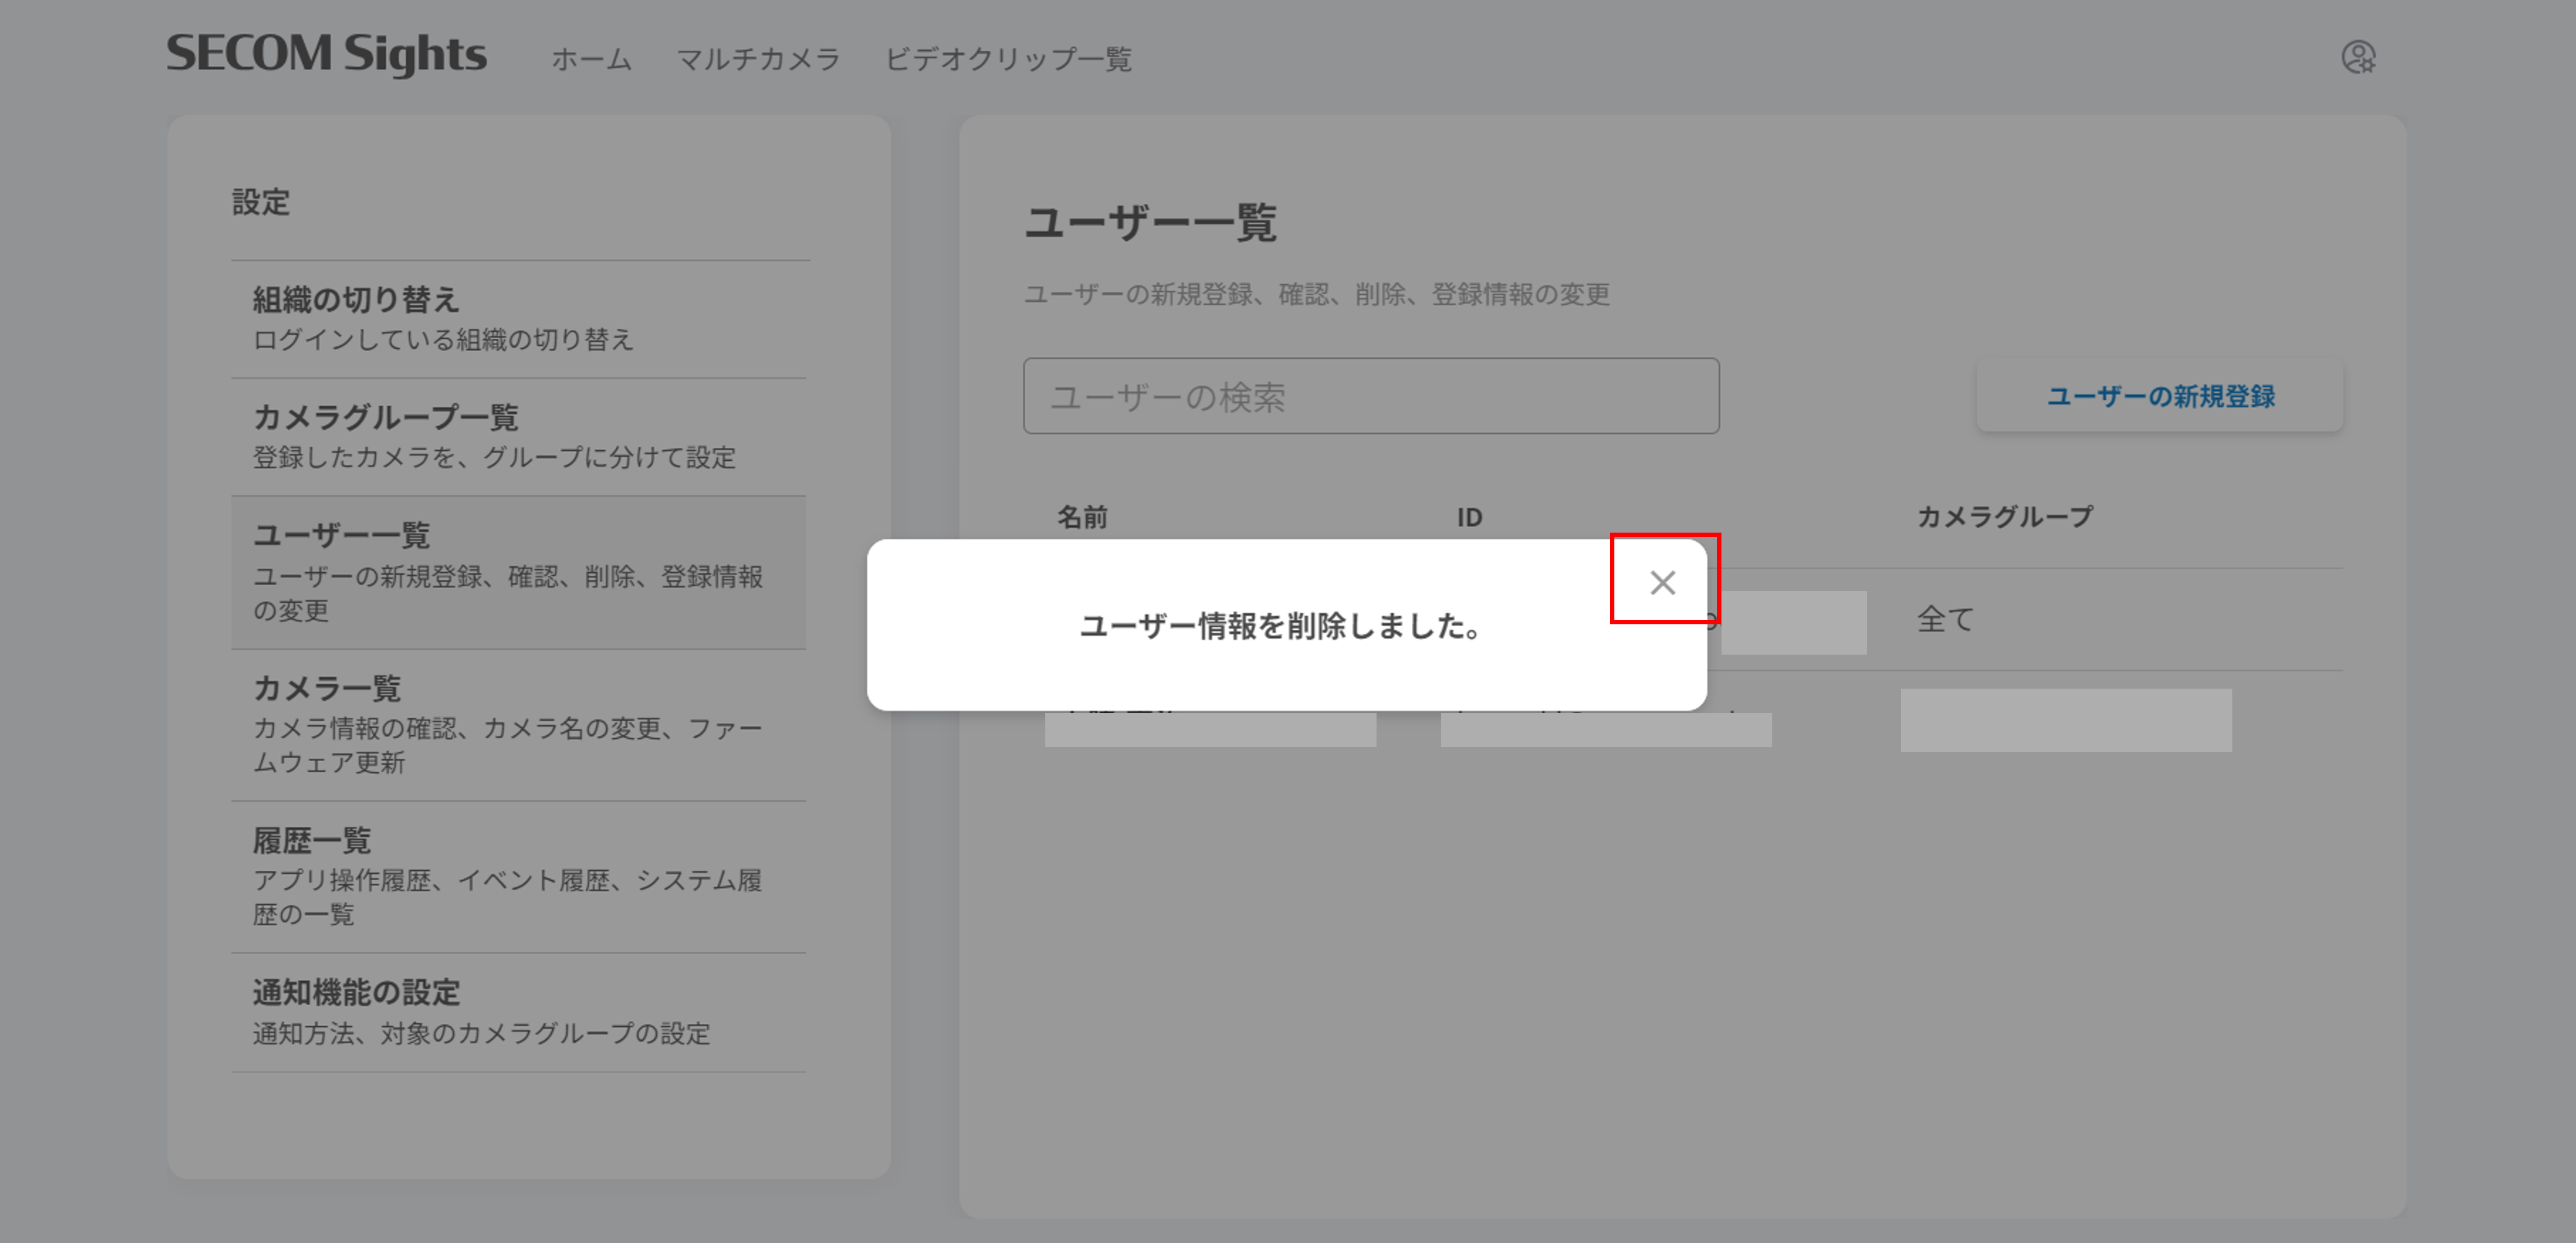
Task: Select 履歴一覧 in settings sidebar
Action: pyautogui.click(x=519, y=877)
